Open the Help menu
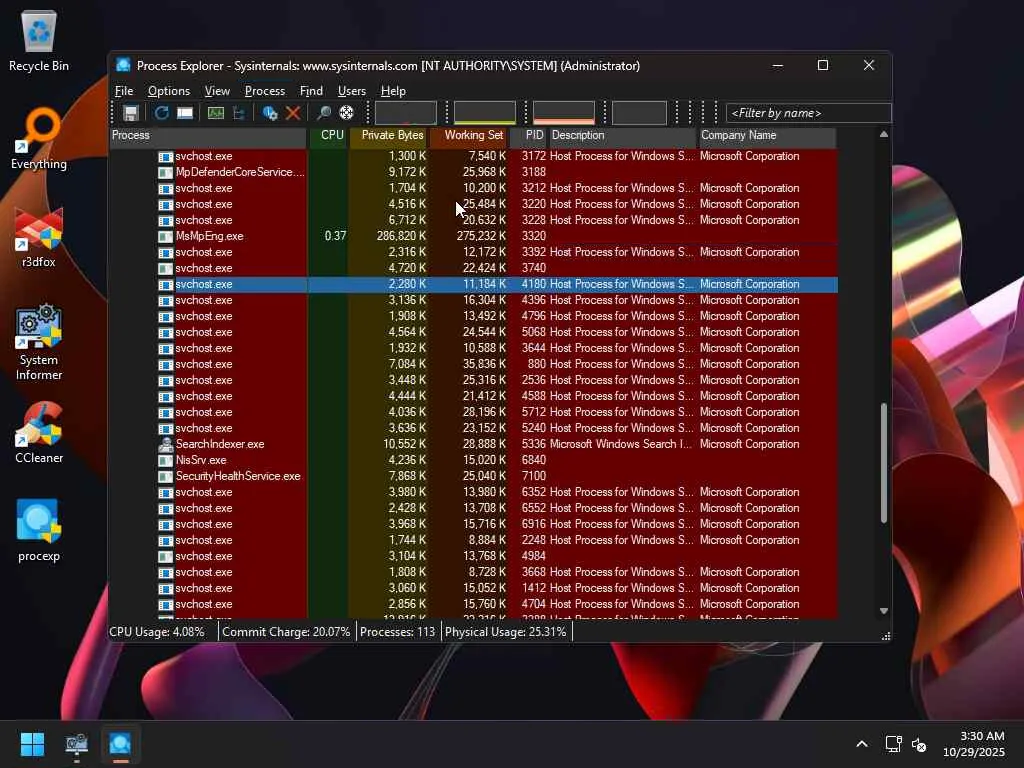1024x768 pixels. [x=393, y=91]
